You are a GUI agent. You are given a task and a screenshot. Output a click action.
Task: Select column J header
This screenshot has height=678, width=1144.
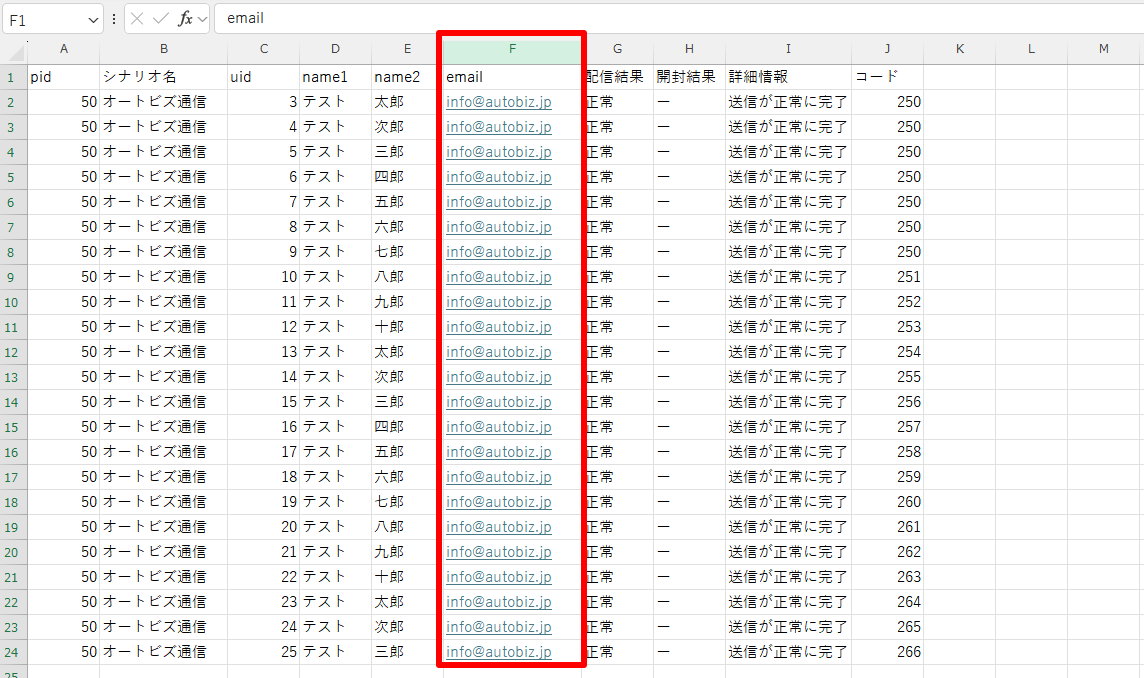point(887,49)
